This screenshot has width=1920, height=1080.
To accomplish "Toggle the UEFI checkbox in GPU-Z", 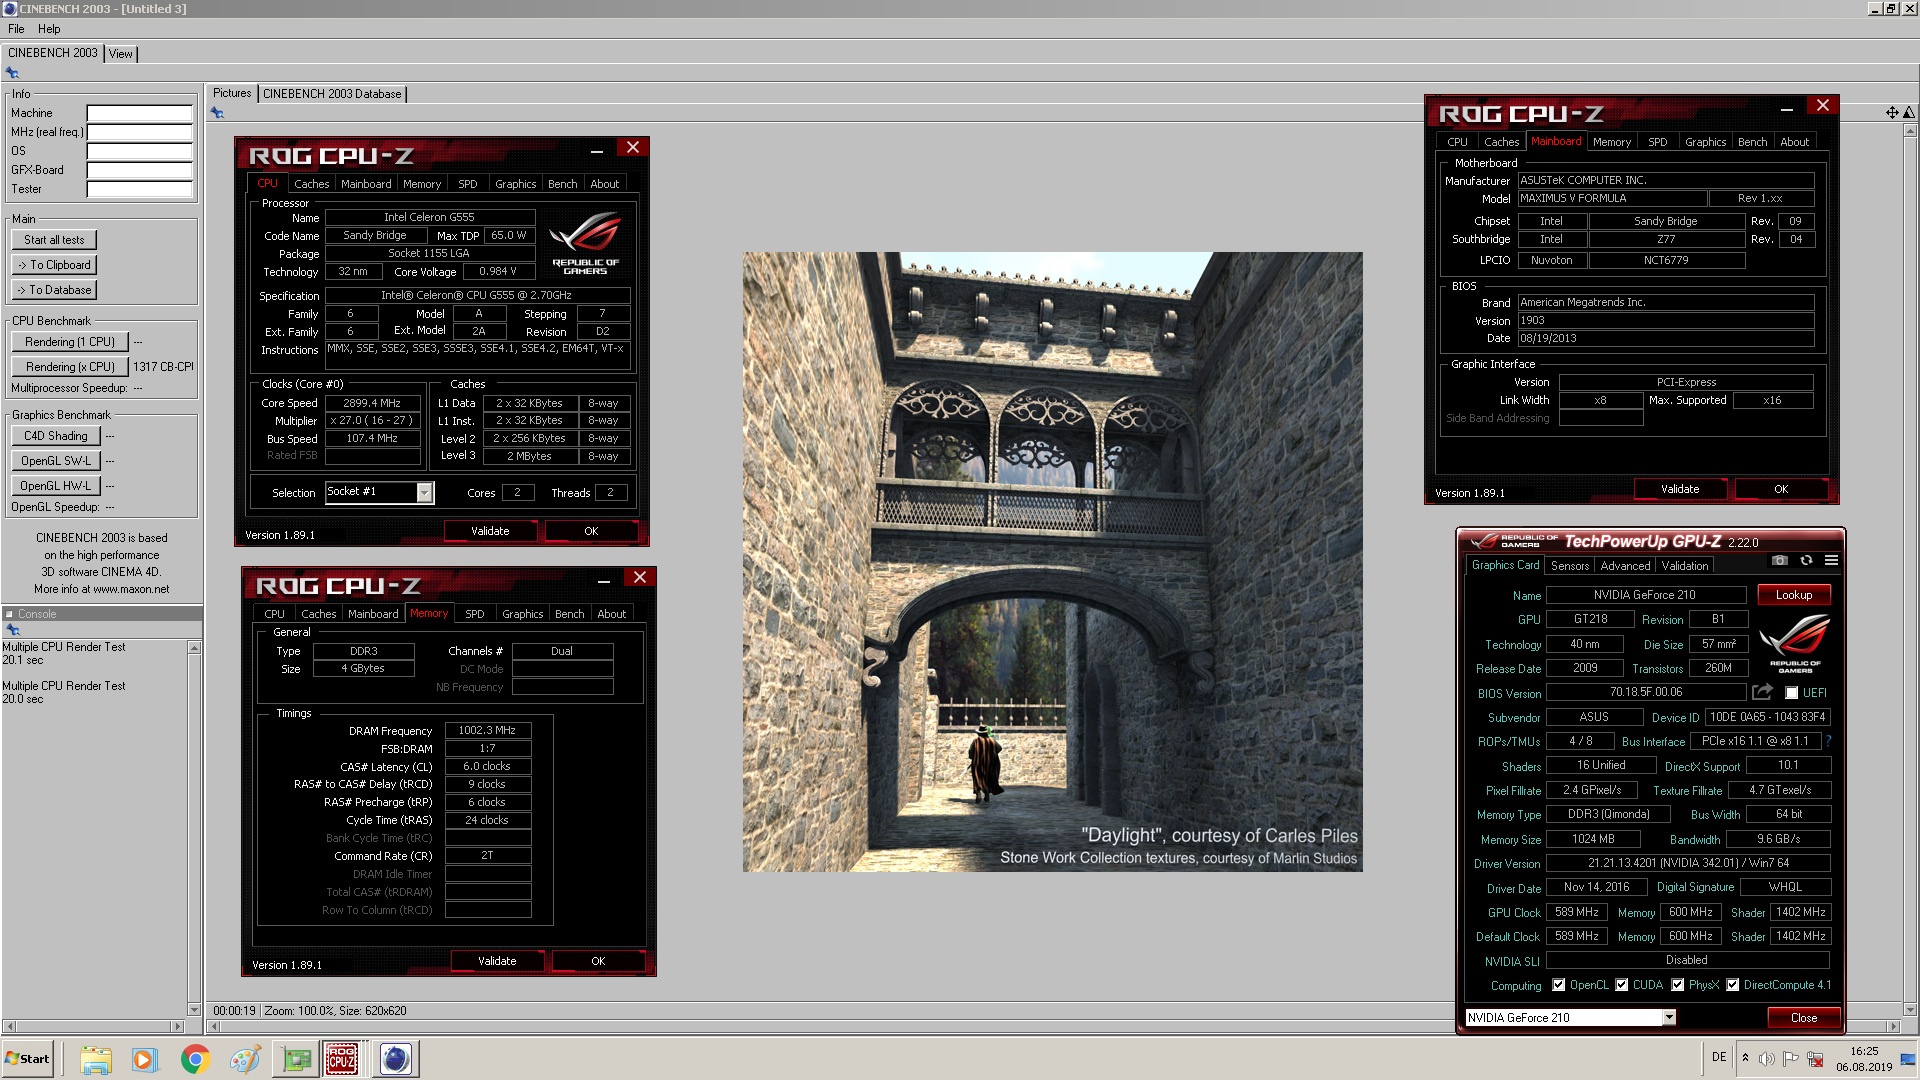I will tap(1791, 693).
